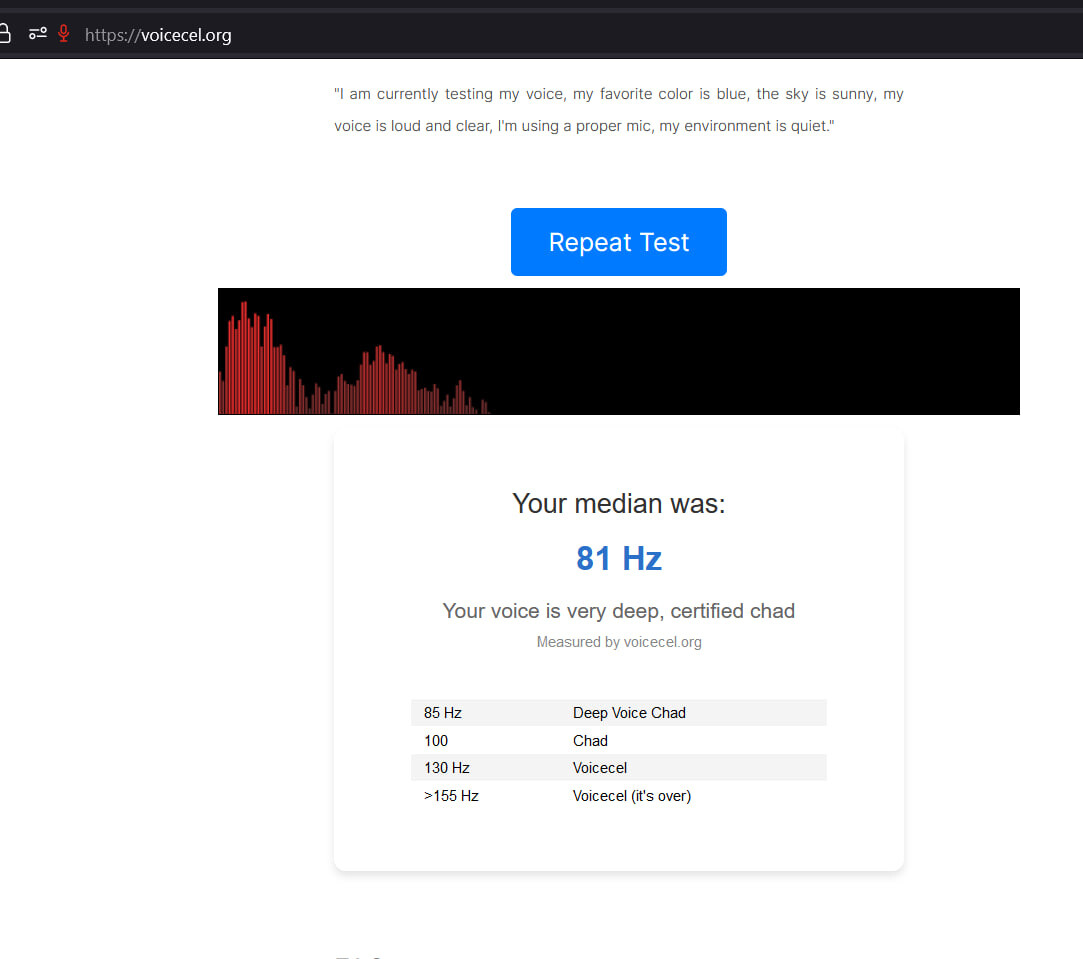Select the 85 Hz table cell
1083x959 pixels.
click(x=443, y=713)
